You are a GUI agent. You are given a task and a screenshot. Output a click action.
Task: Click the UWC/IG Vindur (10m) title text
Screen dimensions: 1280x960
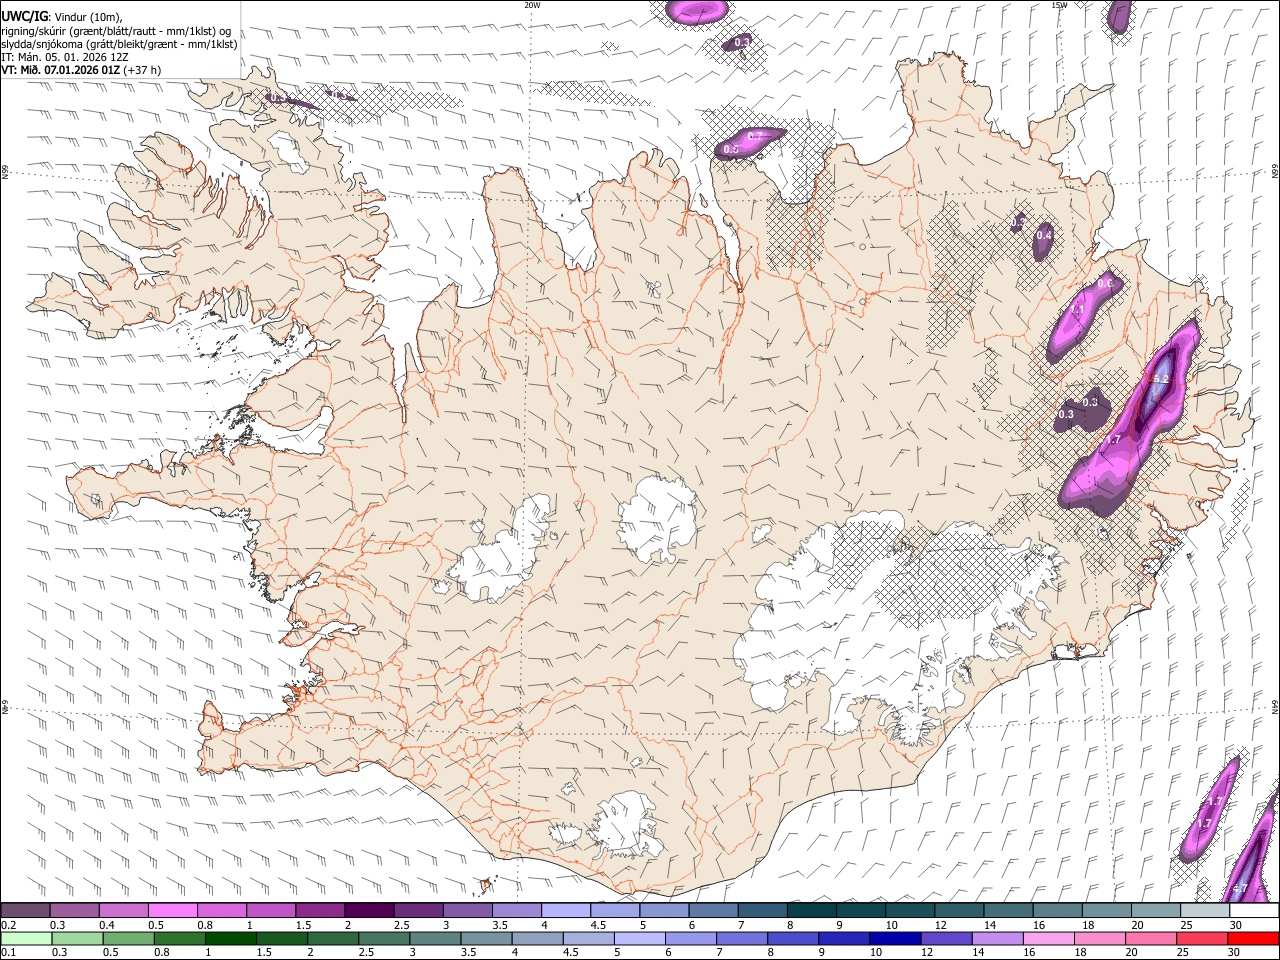(62, 16)
